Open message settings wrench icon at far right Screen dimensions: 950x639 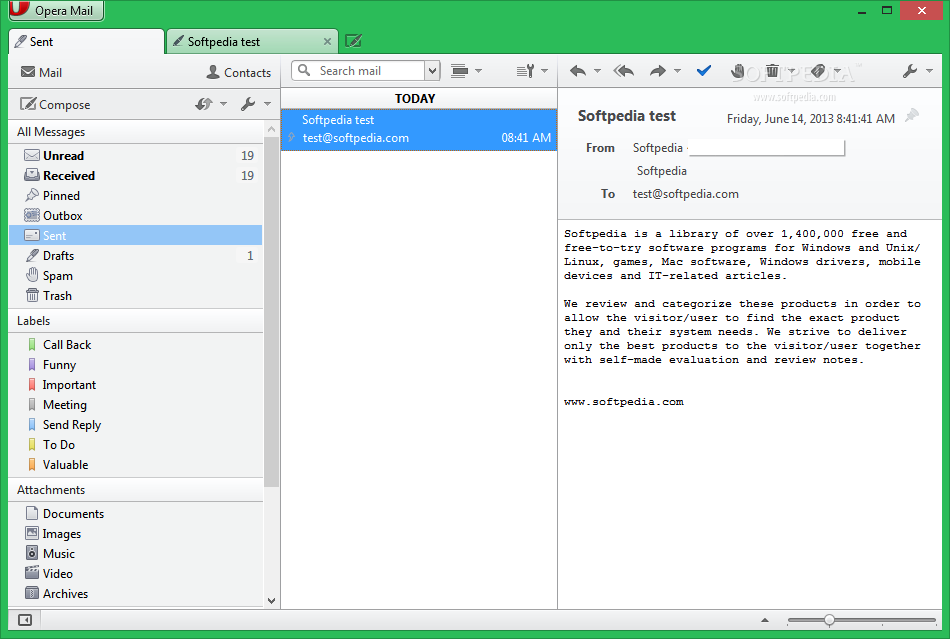tap(909, 71)
